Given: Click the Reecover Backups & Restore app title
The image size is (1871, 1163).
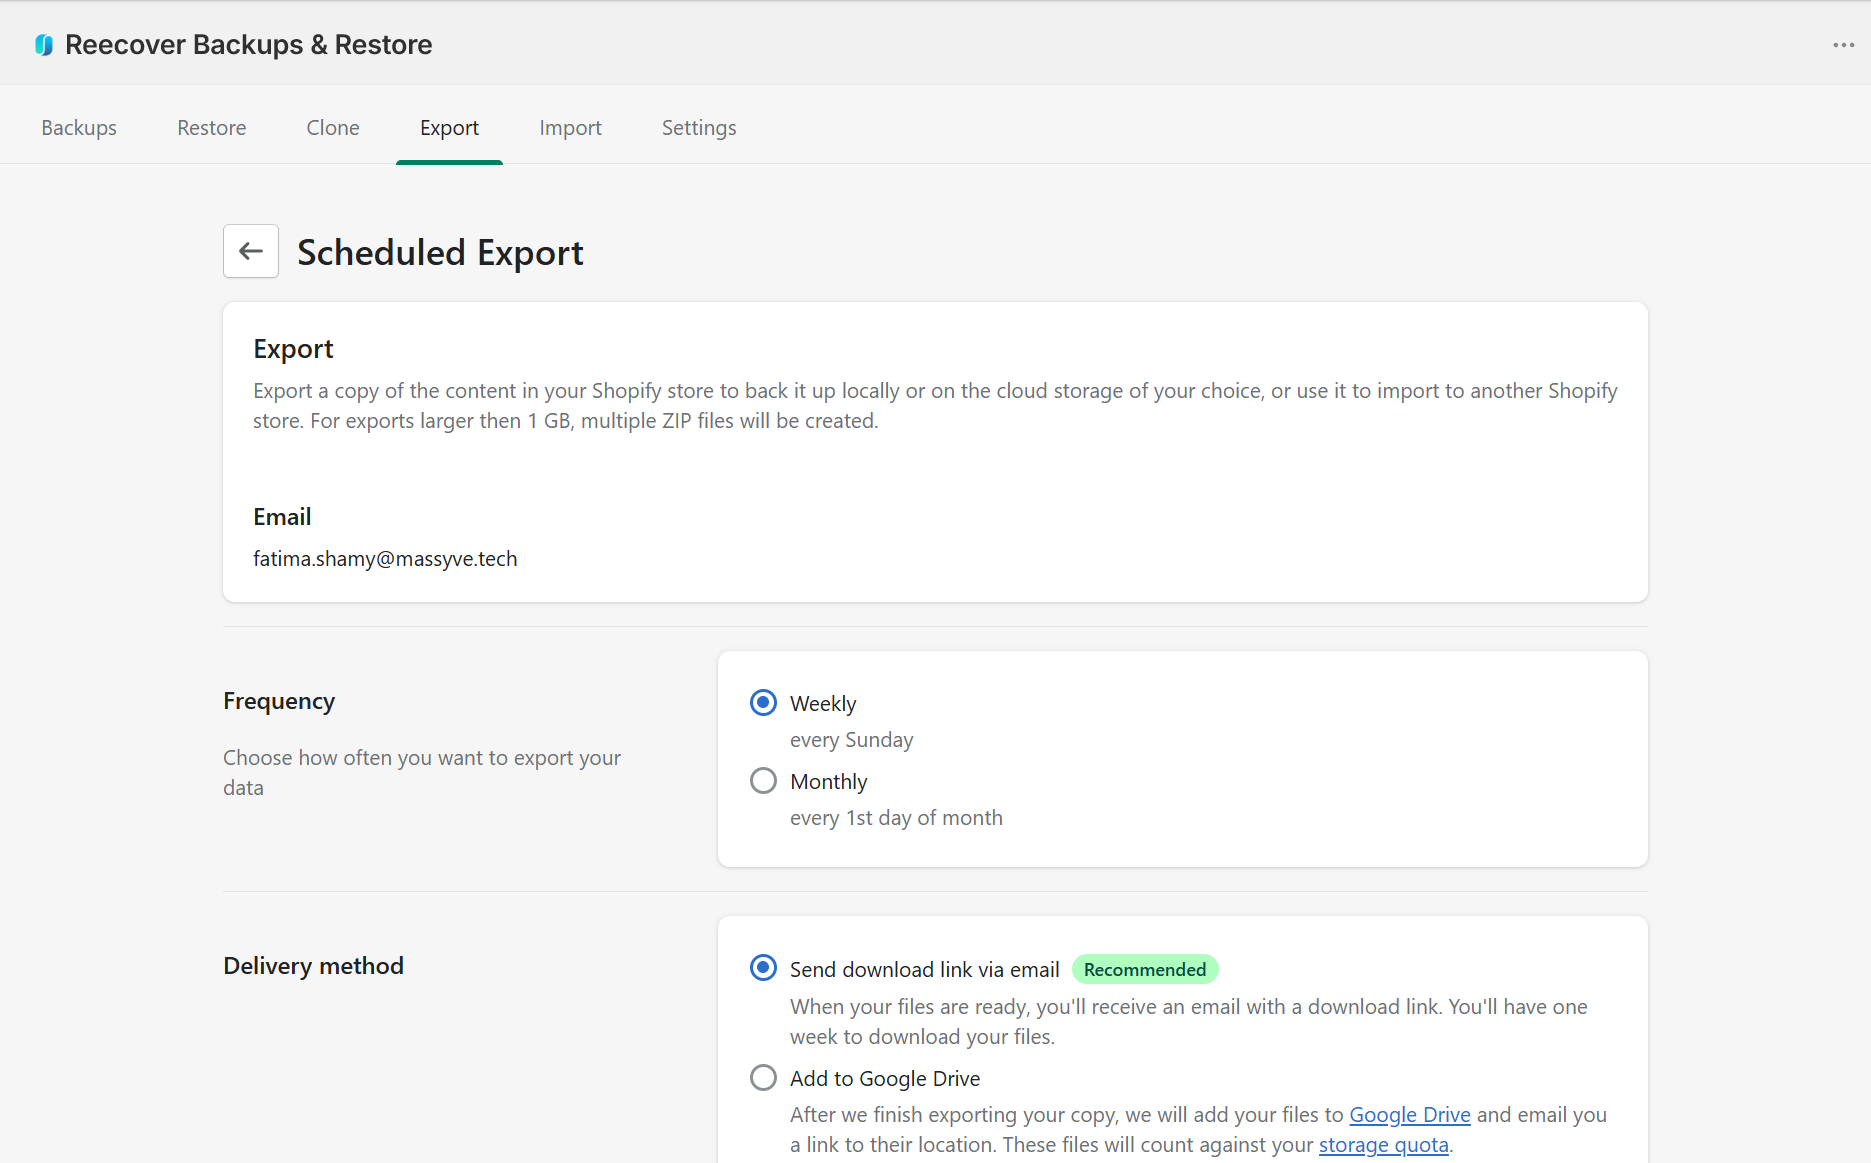Looking at the screenshot, I should point(248,45).
